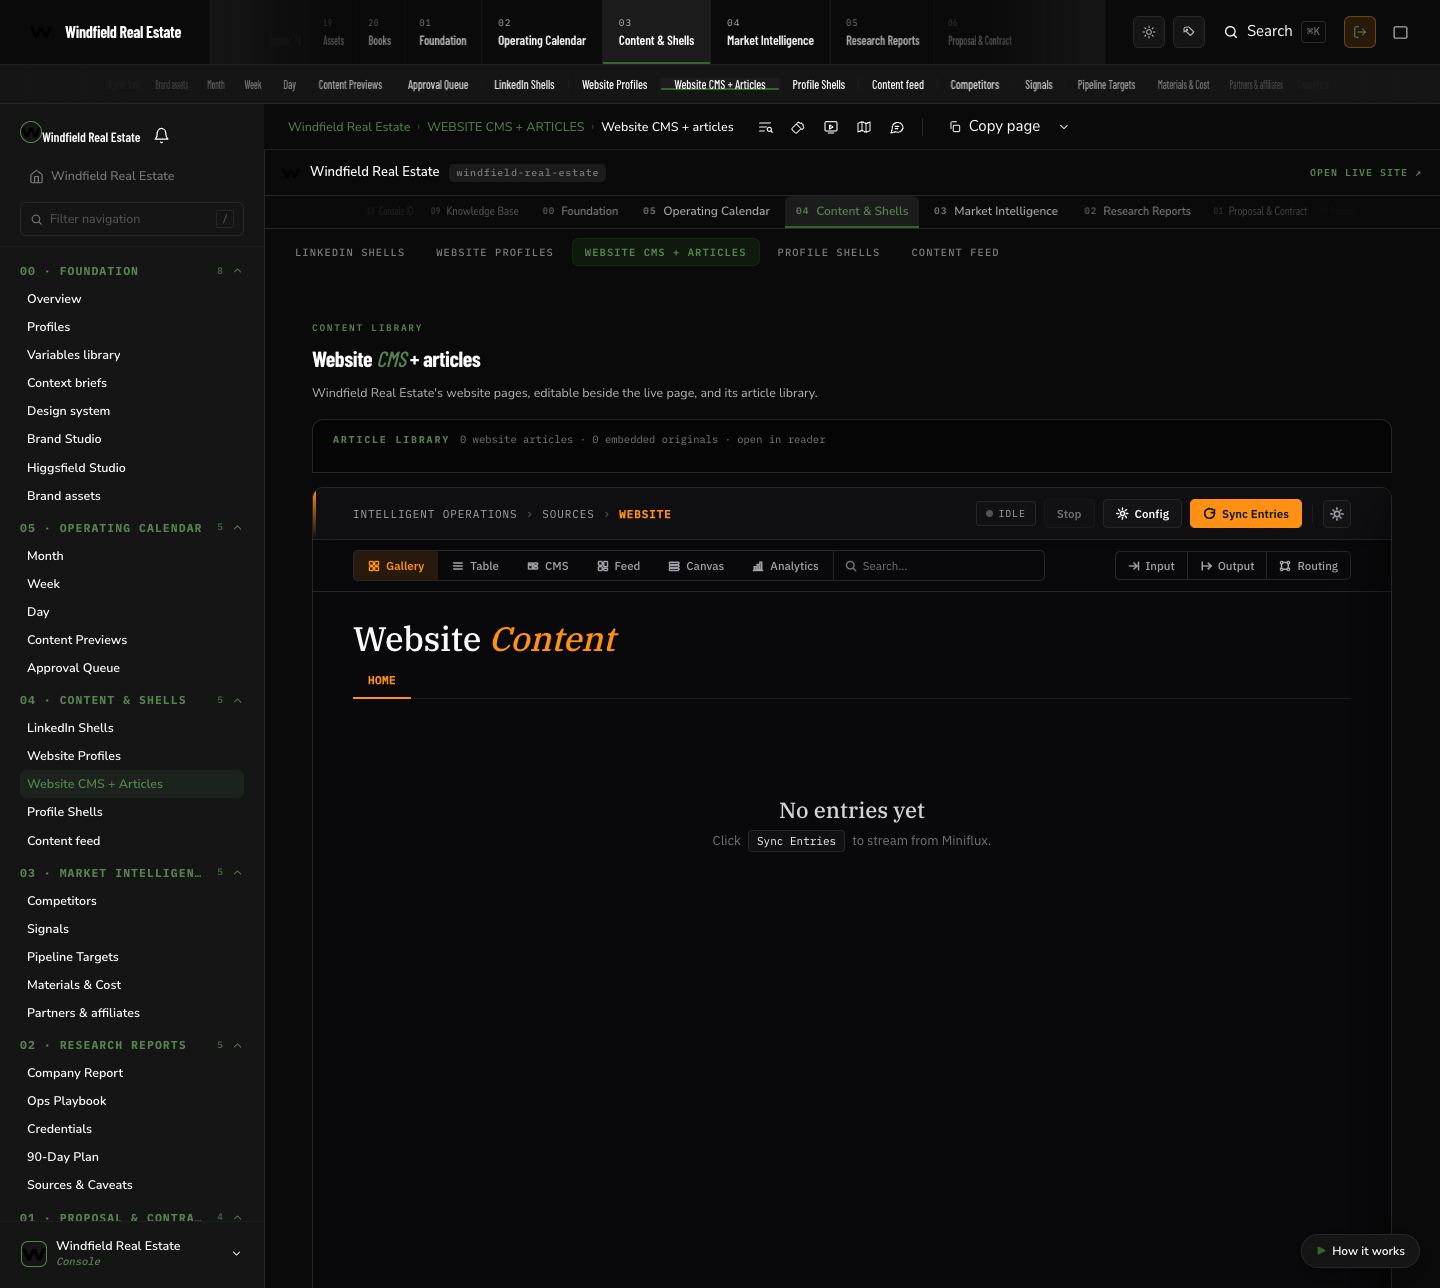Screen dimensions: 1440x1288
Task: Switch to Gallery view
Action: click(396, 566)
